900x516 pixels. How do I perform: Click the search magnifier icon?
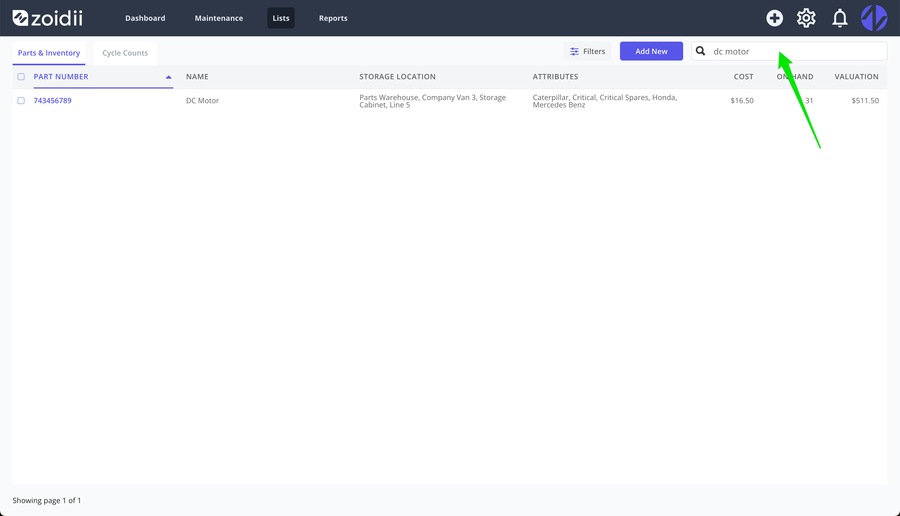pos(700,51)
